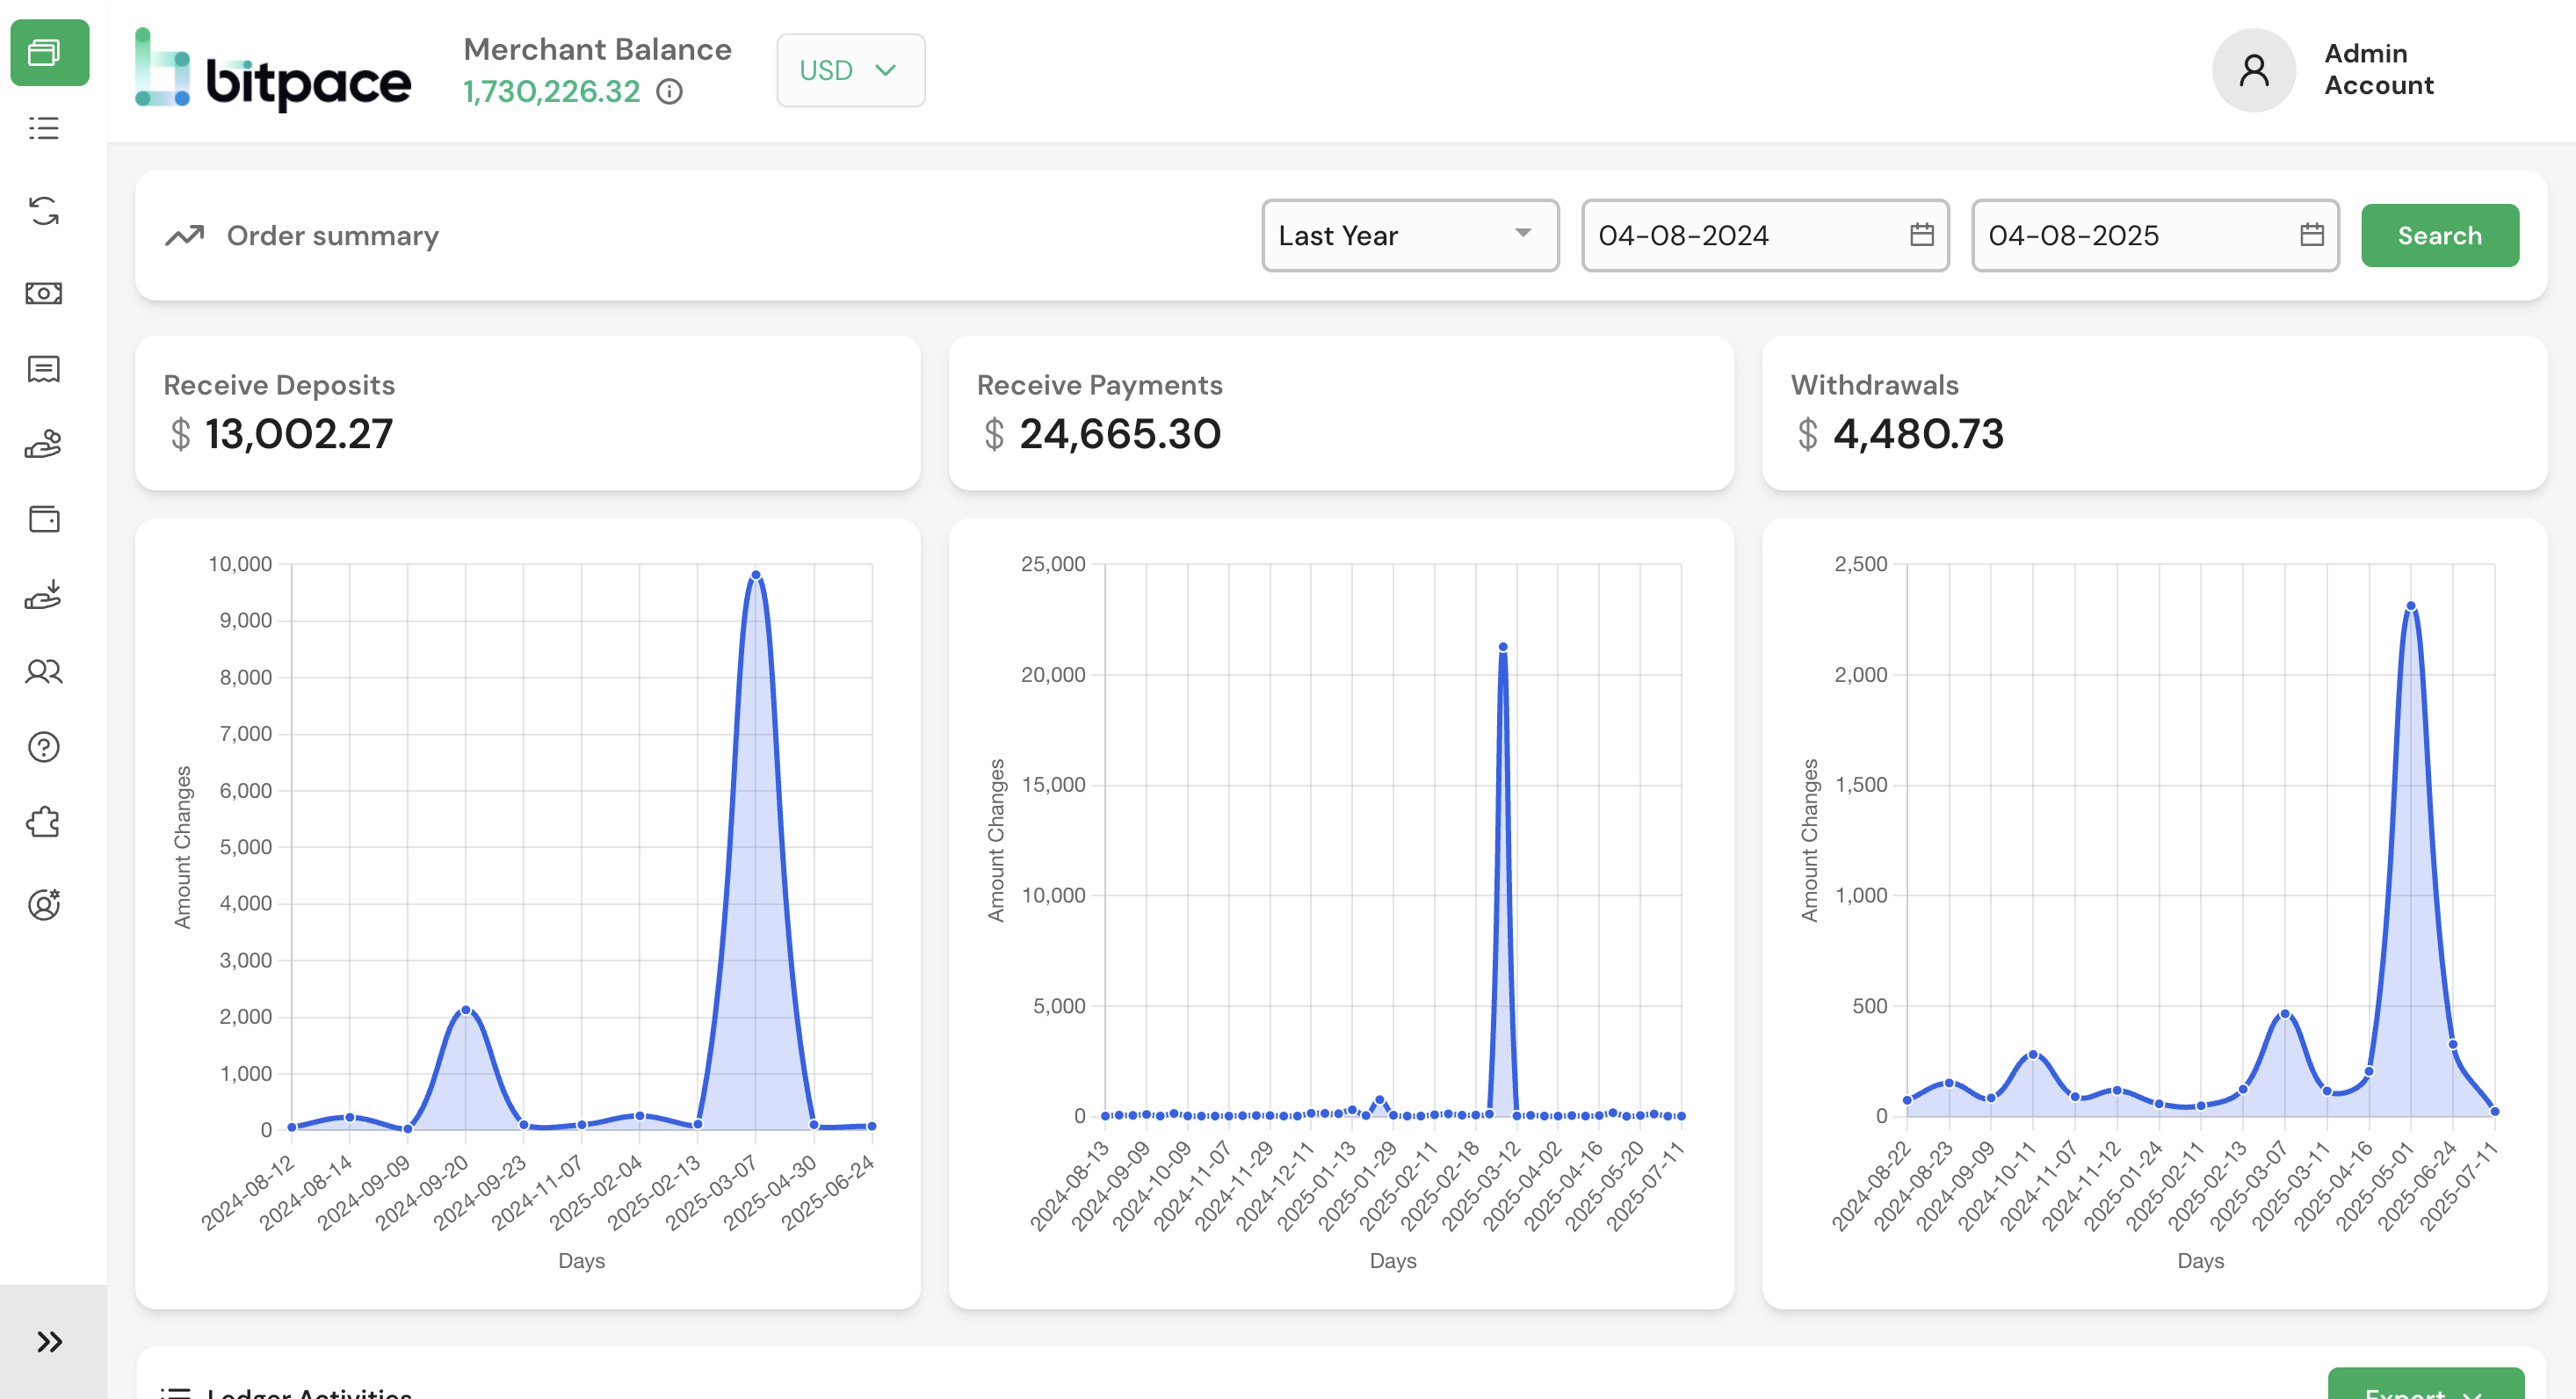This screenshot has height=1399, width=2576.
Task: Click the help question mark icon
Action: [x=44, y=747]
